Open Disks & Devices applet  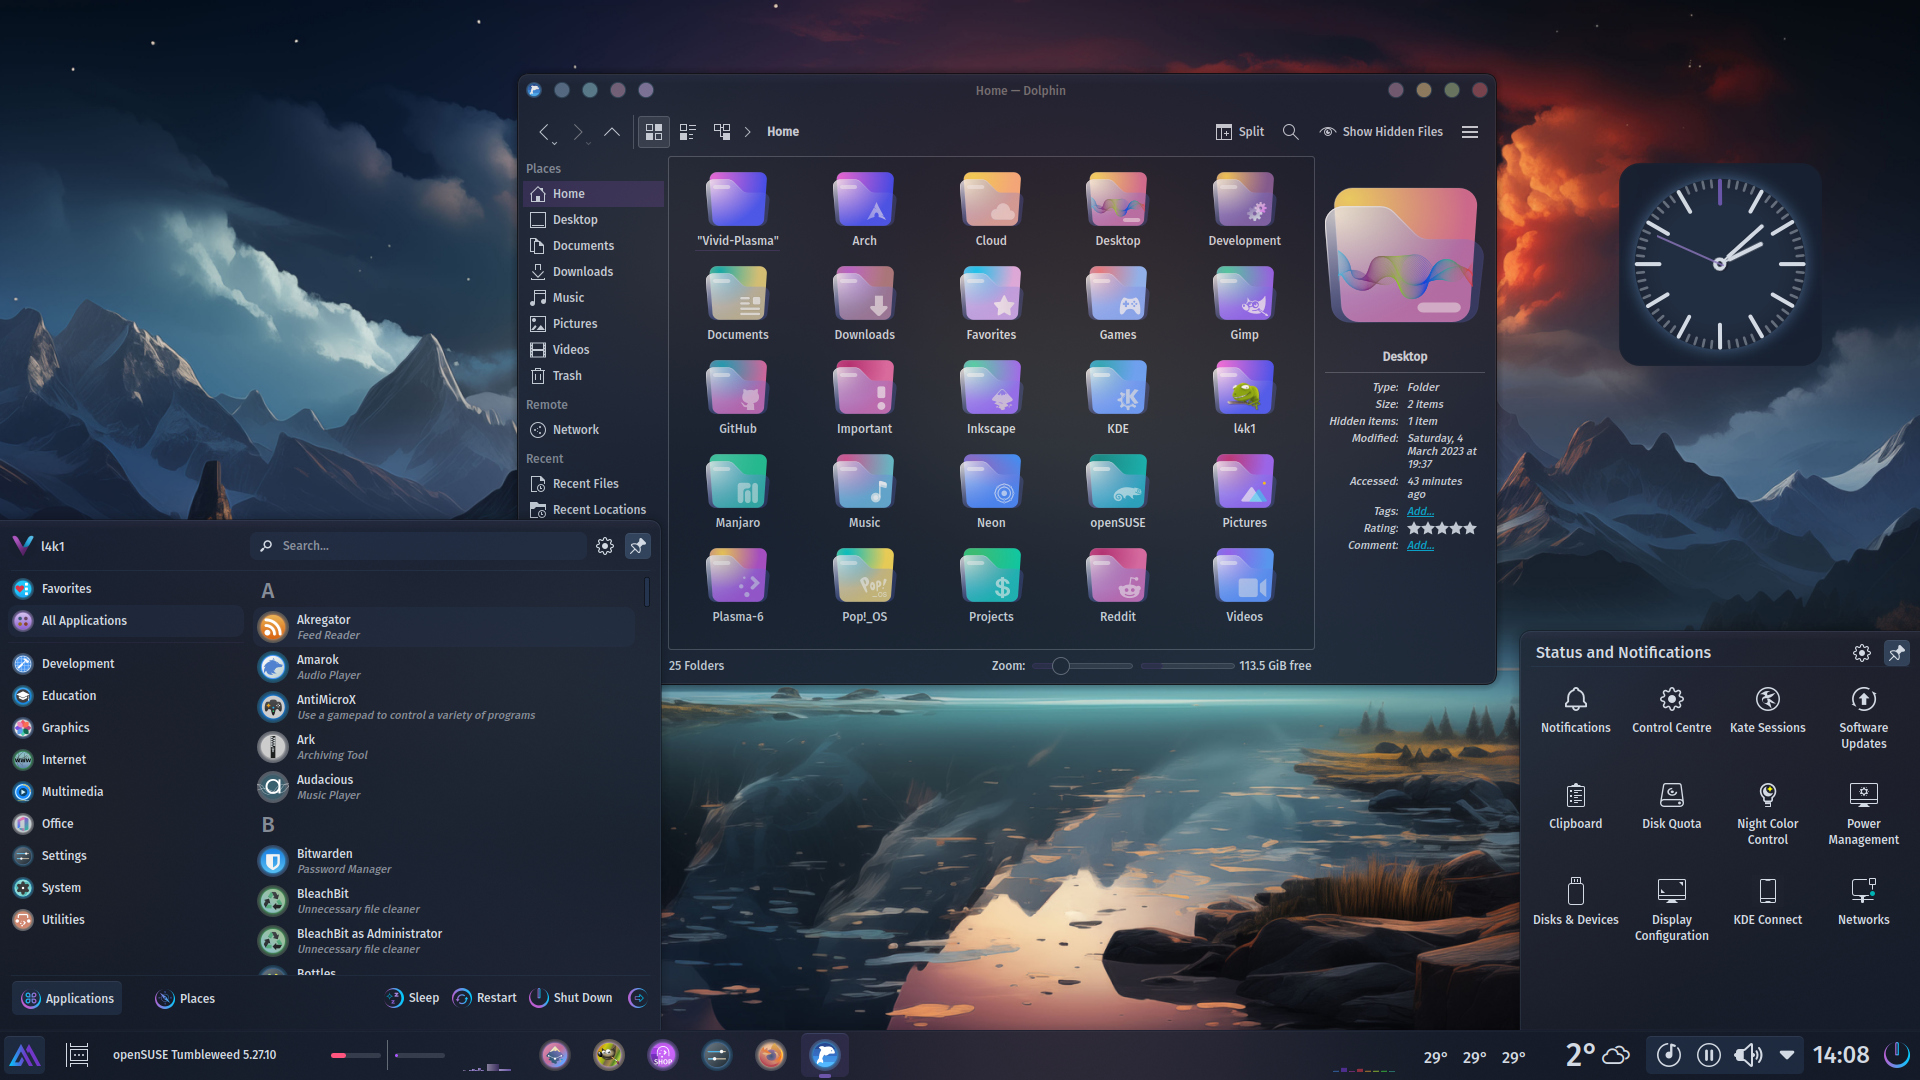[x=1575, y=902]
